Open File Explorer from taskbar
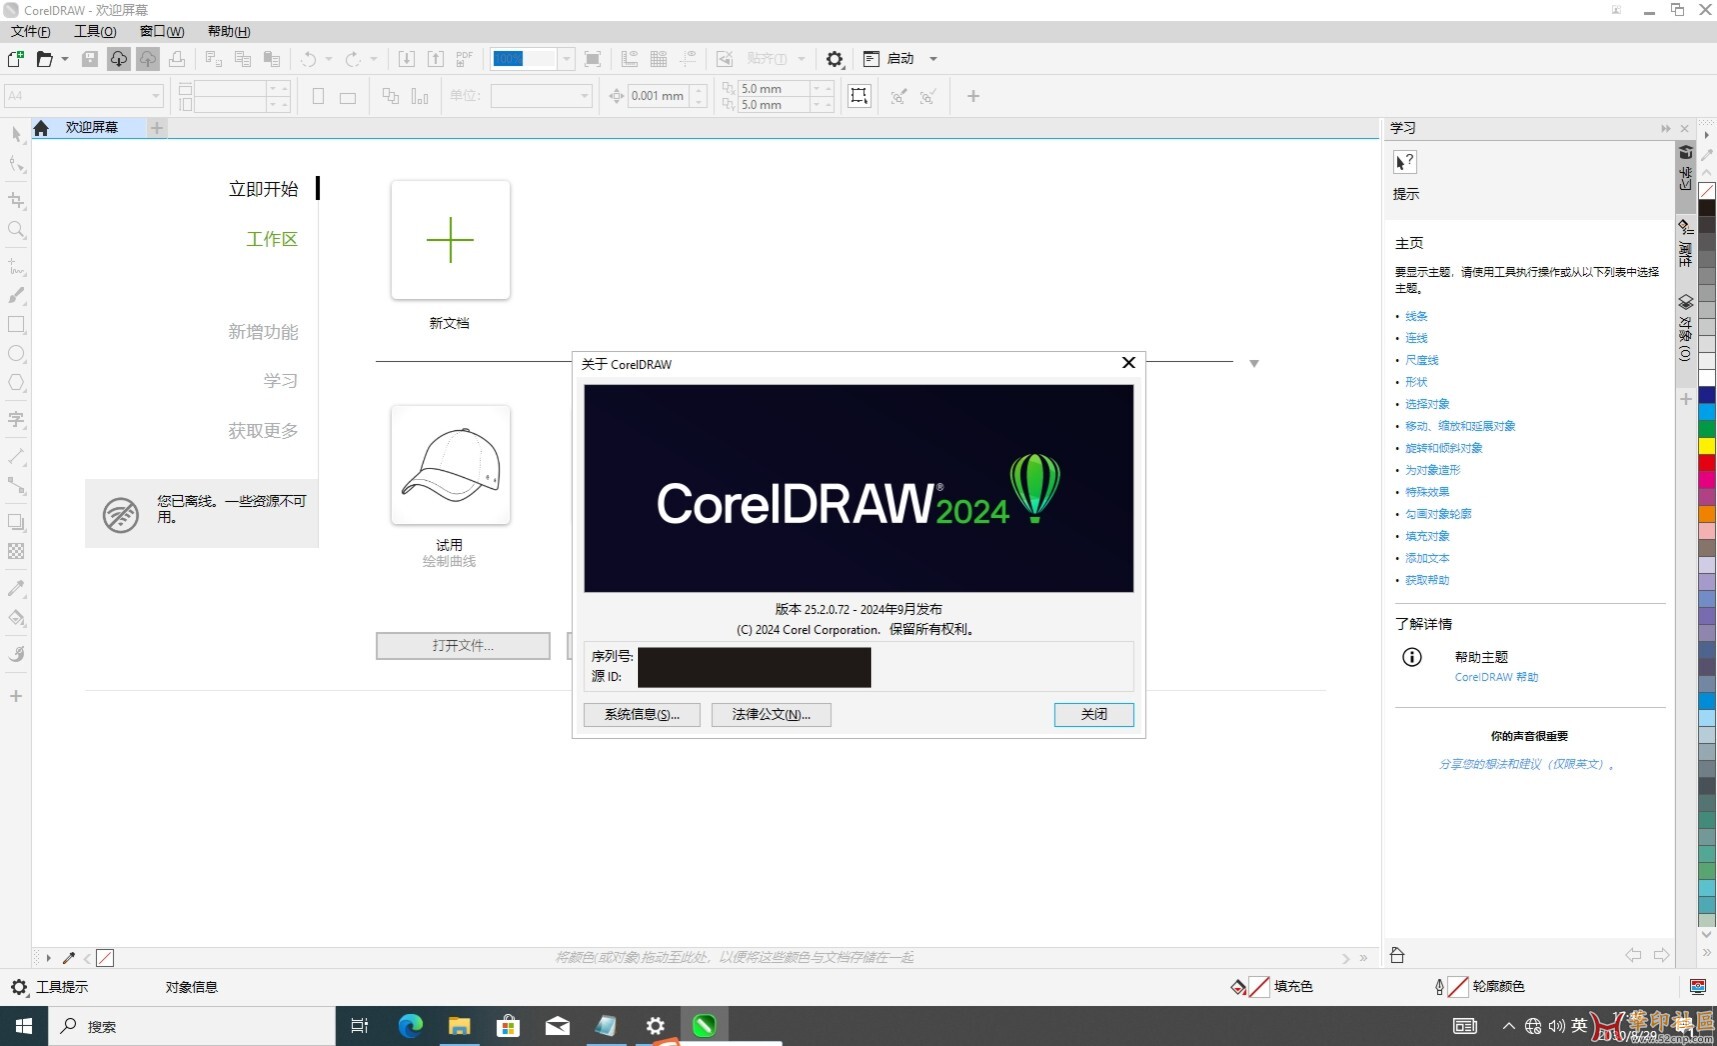This screenshot has height=1046, width=1717. coord(459,1026)
